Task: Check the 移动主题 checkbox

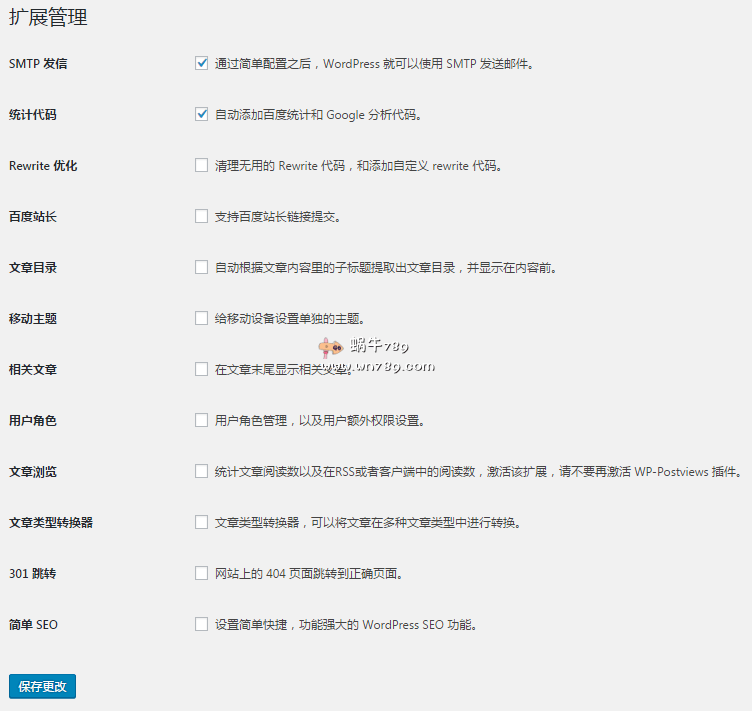Action: pos(202,318)
